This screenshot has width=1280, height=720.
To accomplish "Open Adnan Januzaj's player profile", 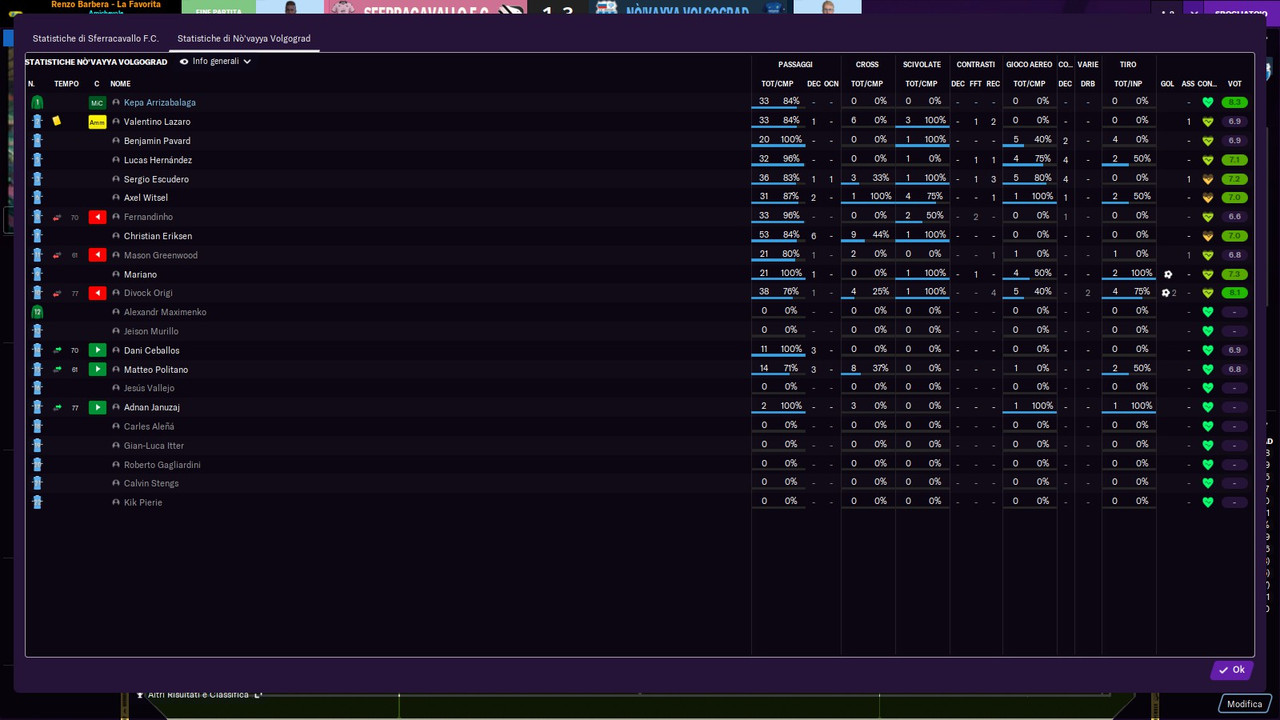I will pyautogui.click(x=152, y=407).
